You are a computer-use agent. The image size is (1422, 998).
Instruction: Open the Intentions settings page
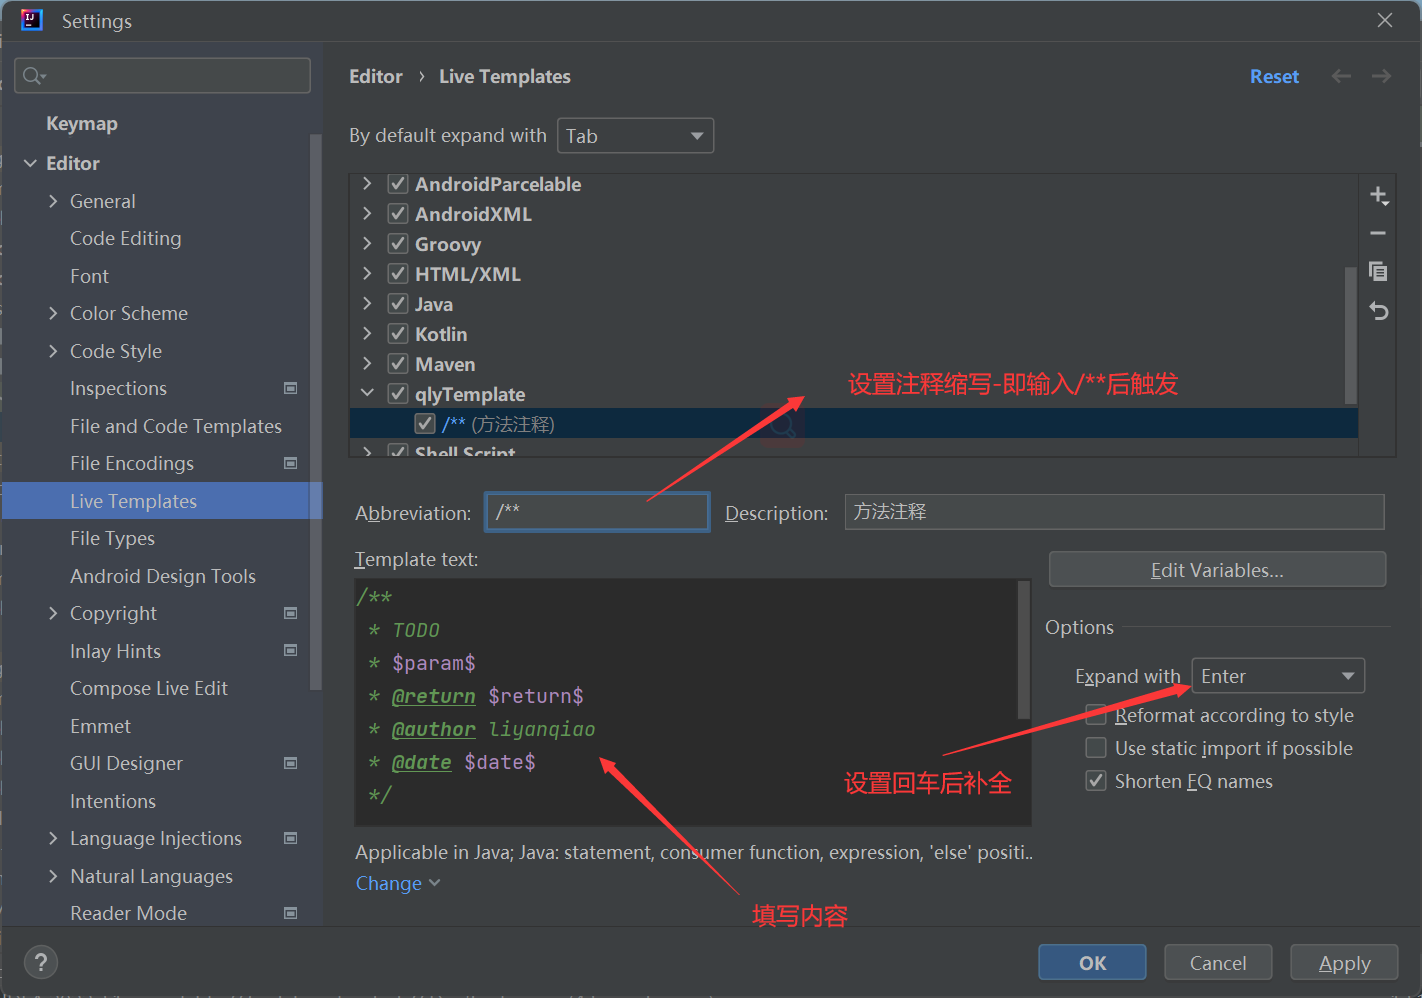[x=113, y=801]
